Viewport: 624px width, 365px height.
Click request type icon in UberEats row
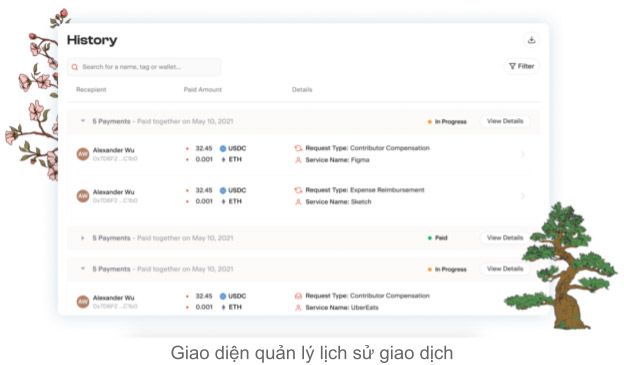298,296
